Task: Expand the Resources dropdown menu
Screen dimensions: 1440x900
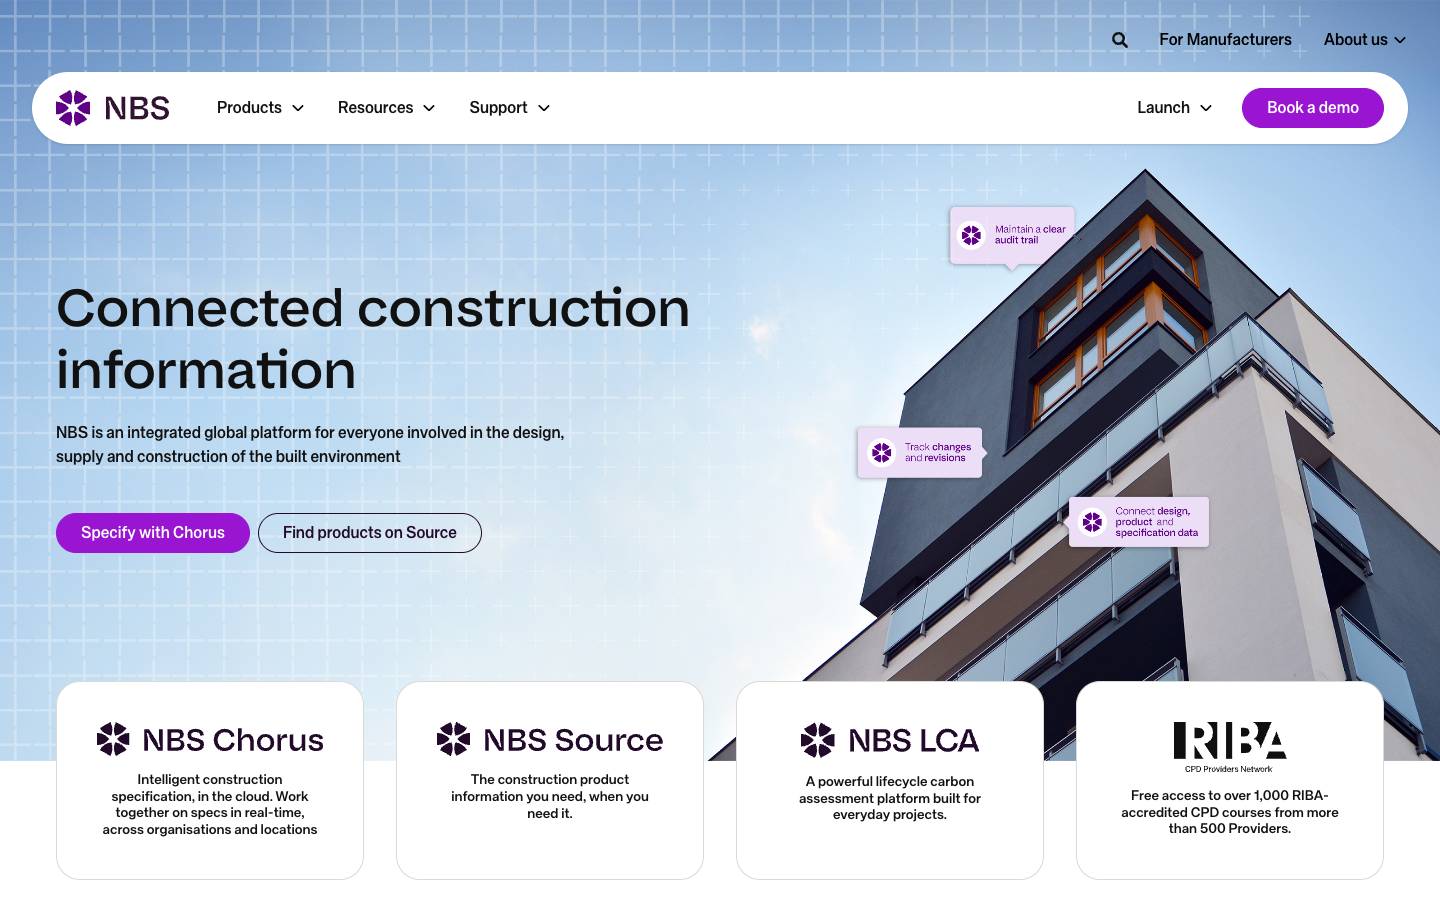Action: click(x=386, y=108)
